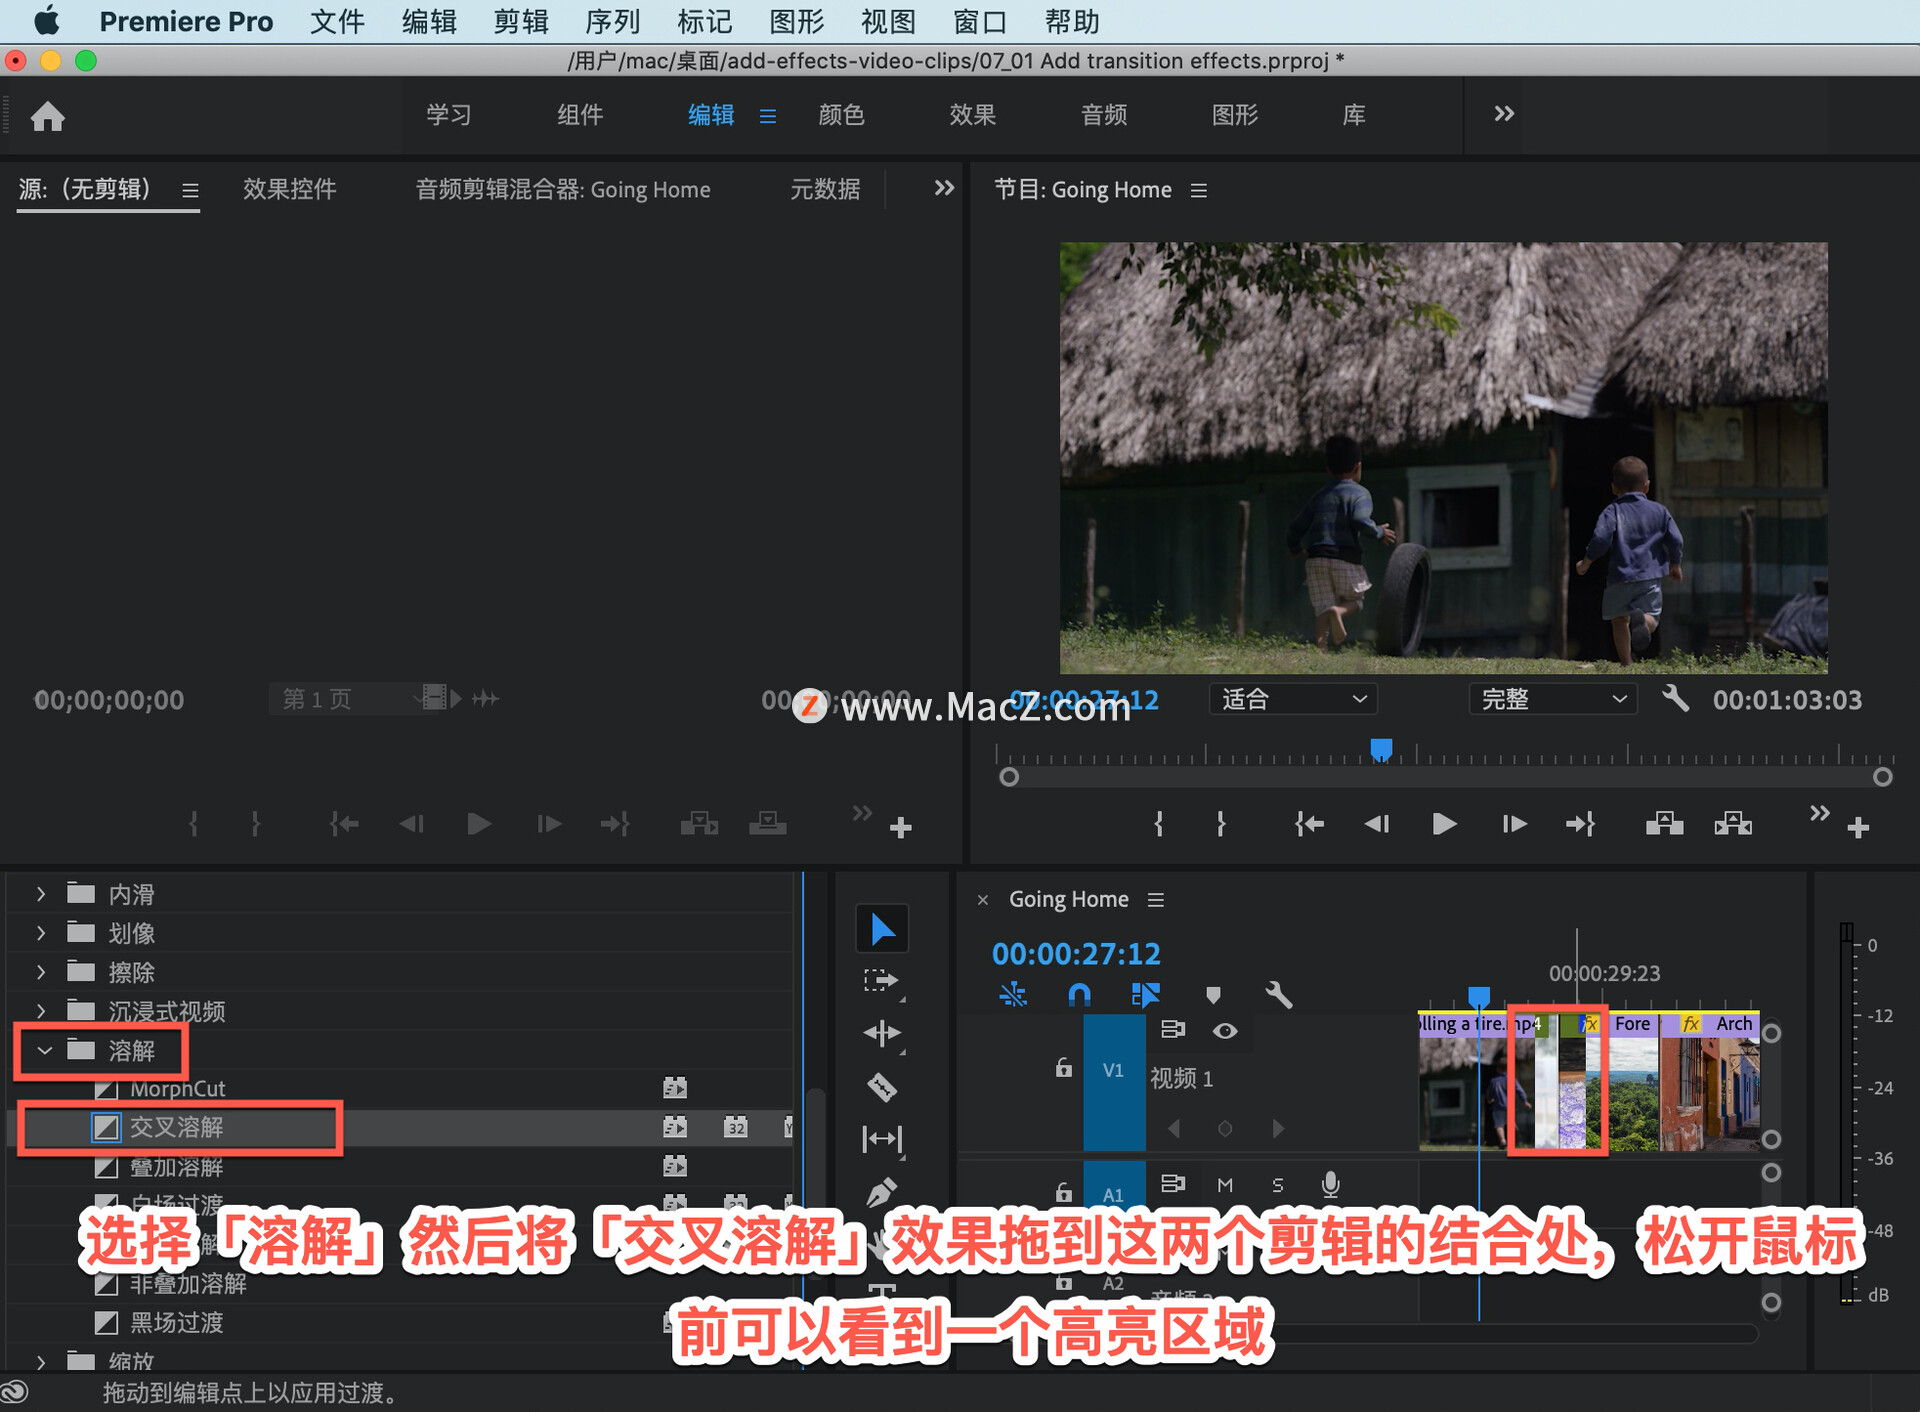The height and width of the screenshot is (1412, 1920).
Task: Select the Slip tool
Action: click(882, 1139)
